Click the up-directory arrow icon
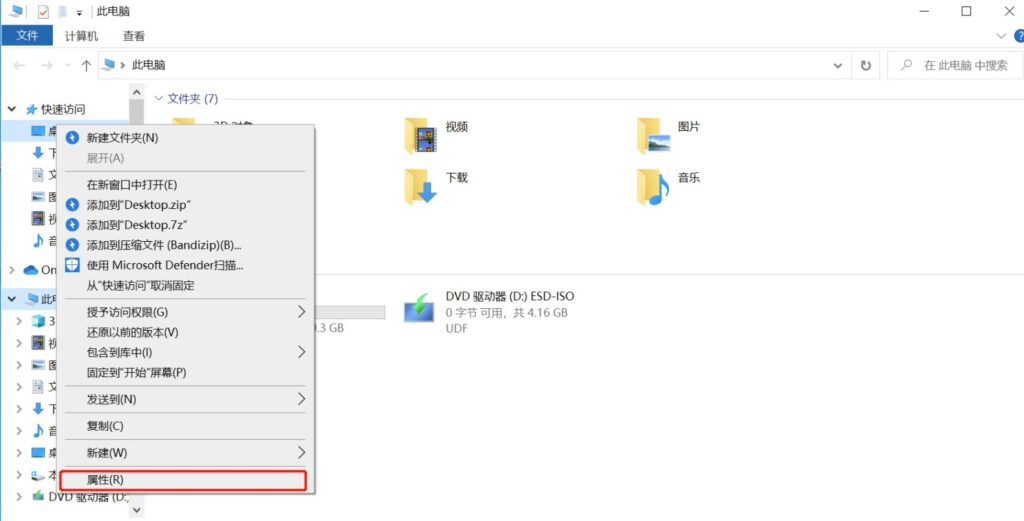 point(86,65)
